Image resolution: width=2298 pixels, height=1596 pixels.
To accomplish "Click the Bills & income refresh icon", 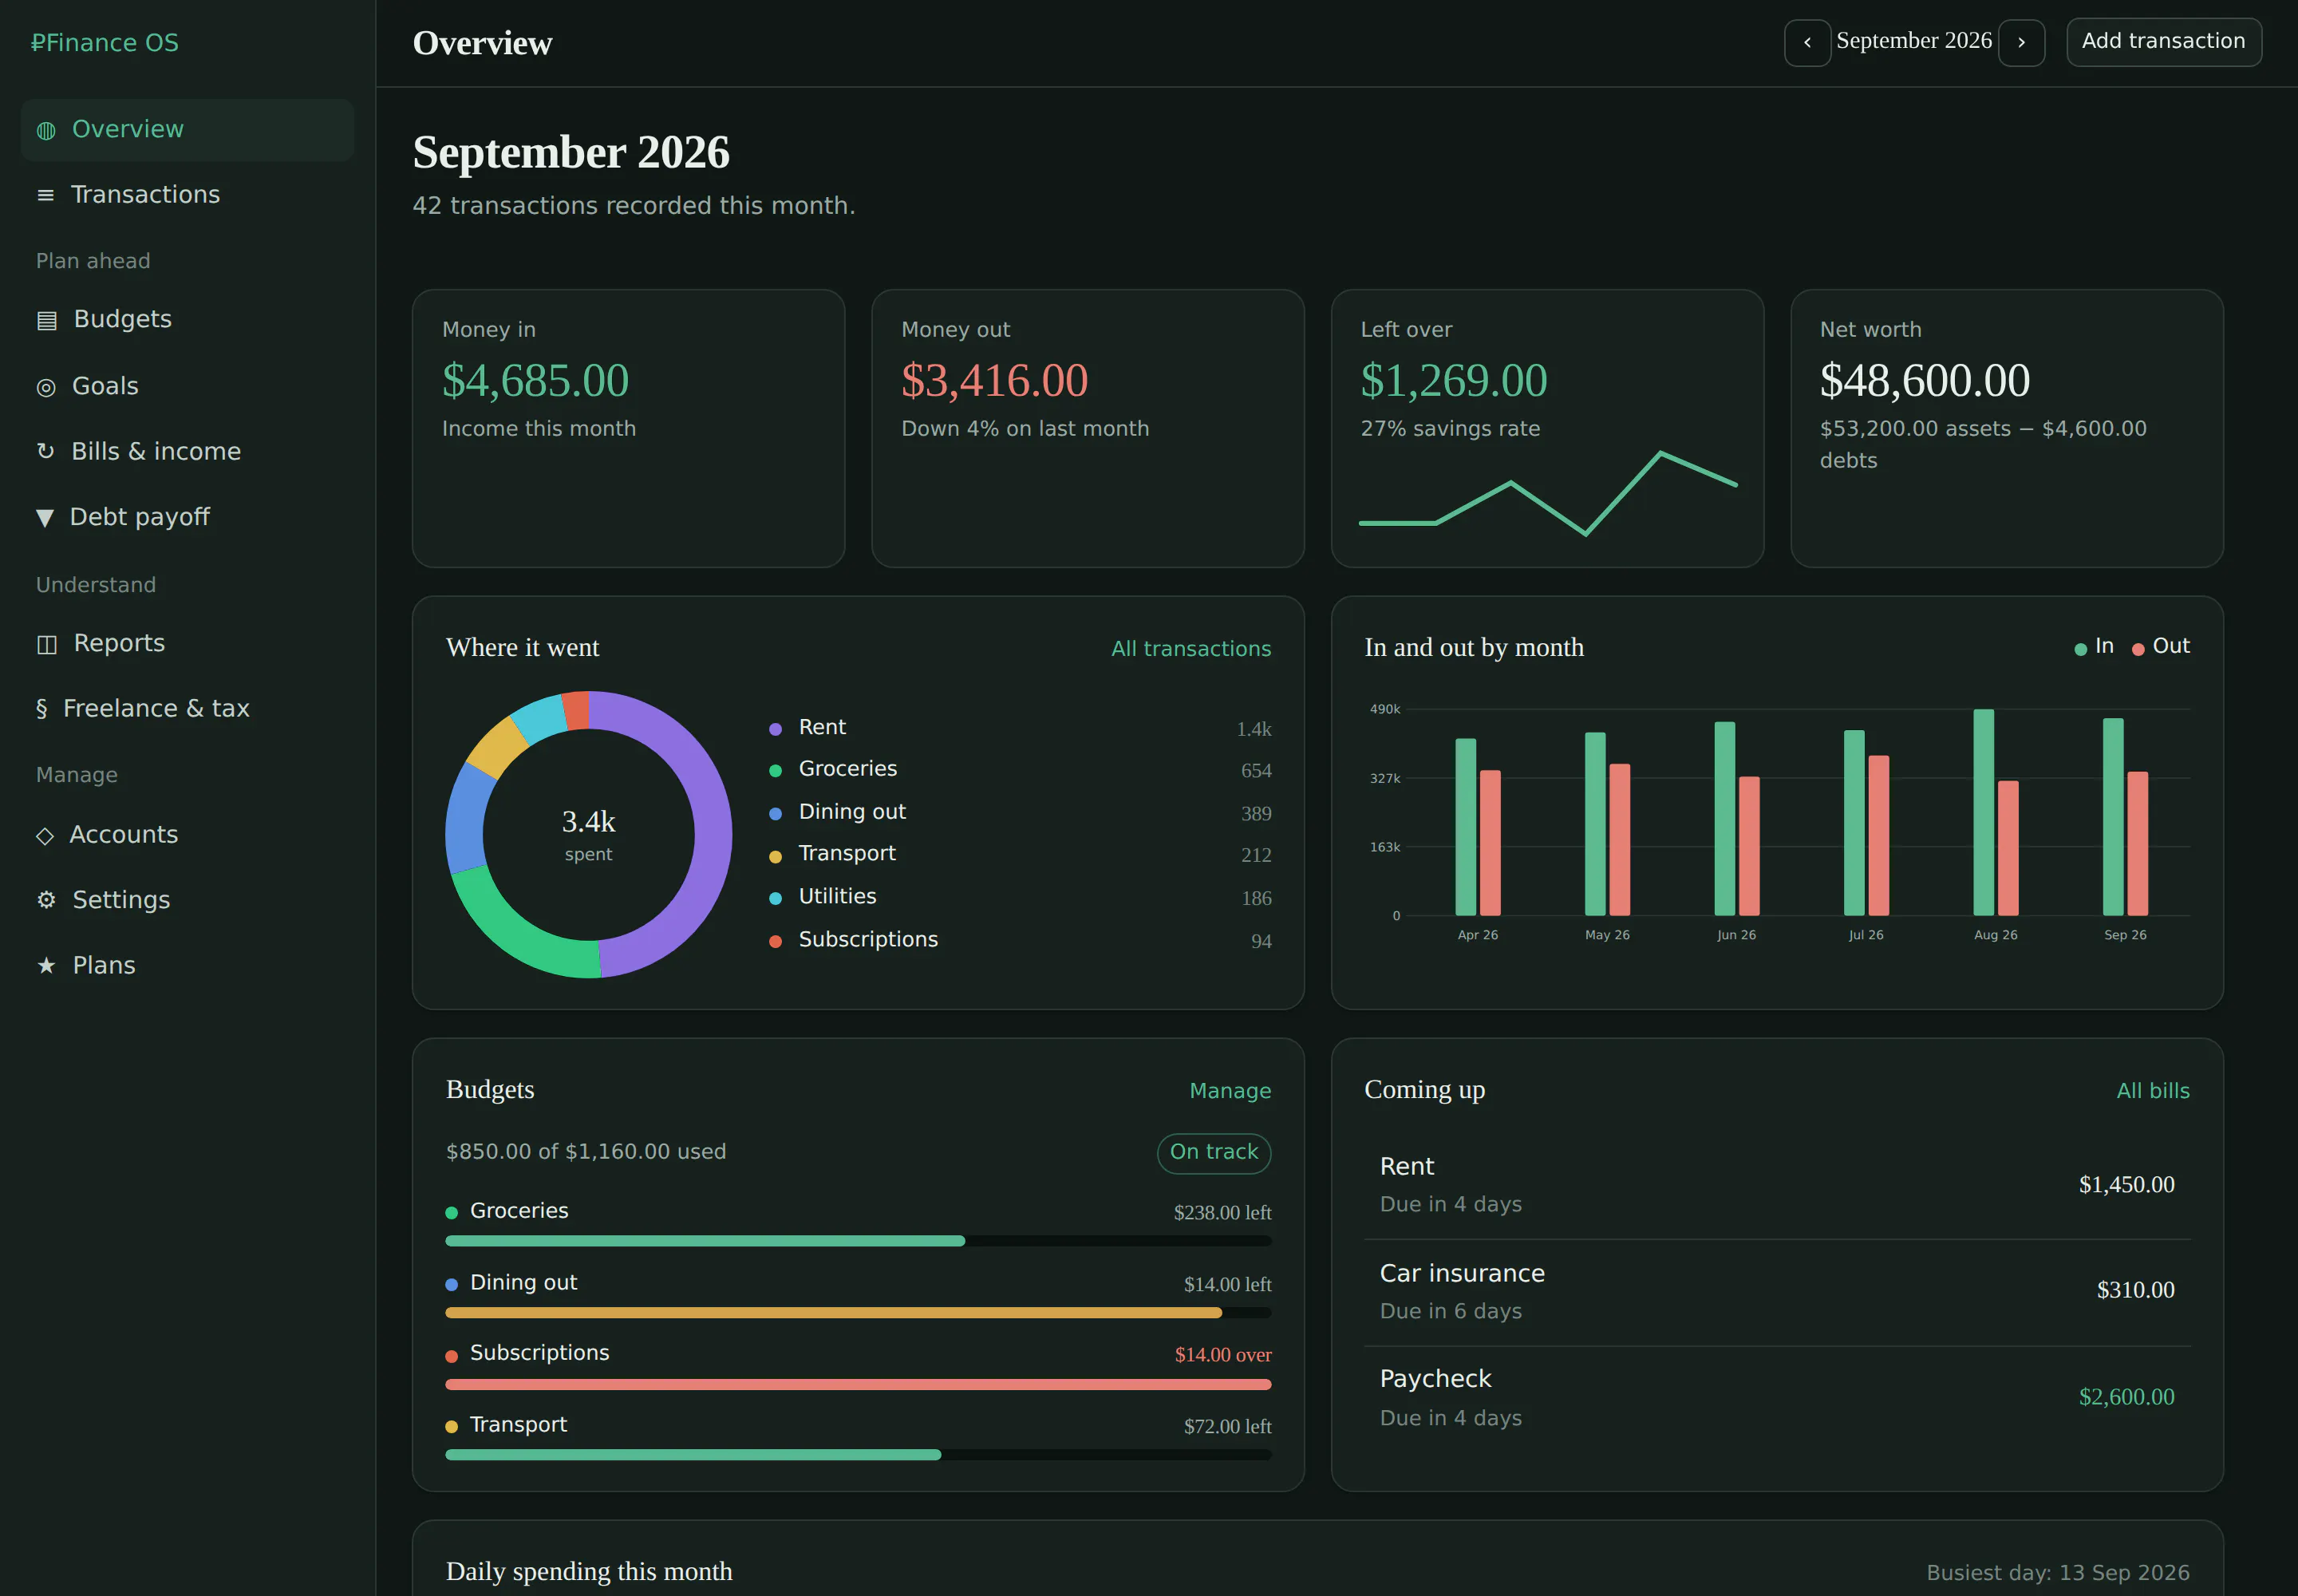I will click(x=45, y=452).
